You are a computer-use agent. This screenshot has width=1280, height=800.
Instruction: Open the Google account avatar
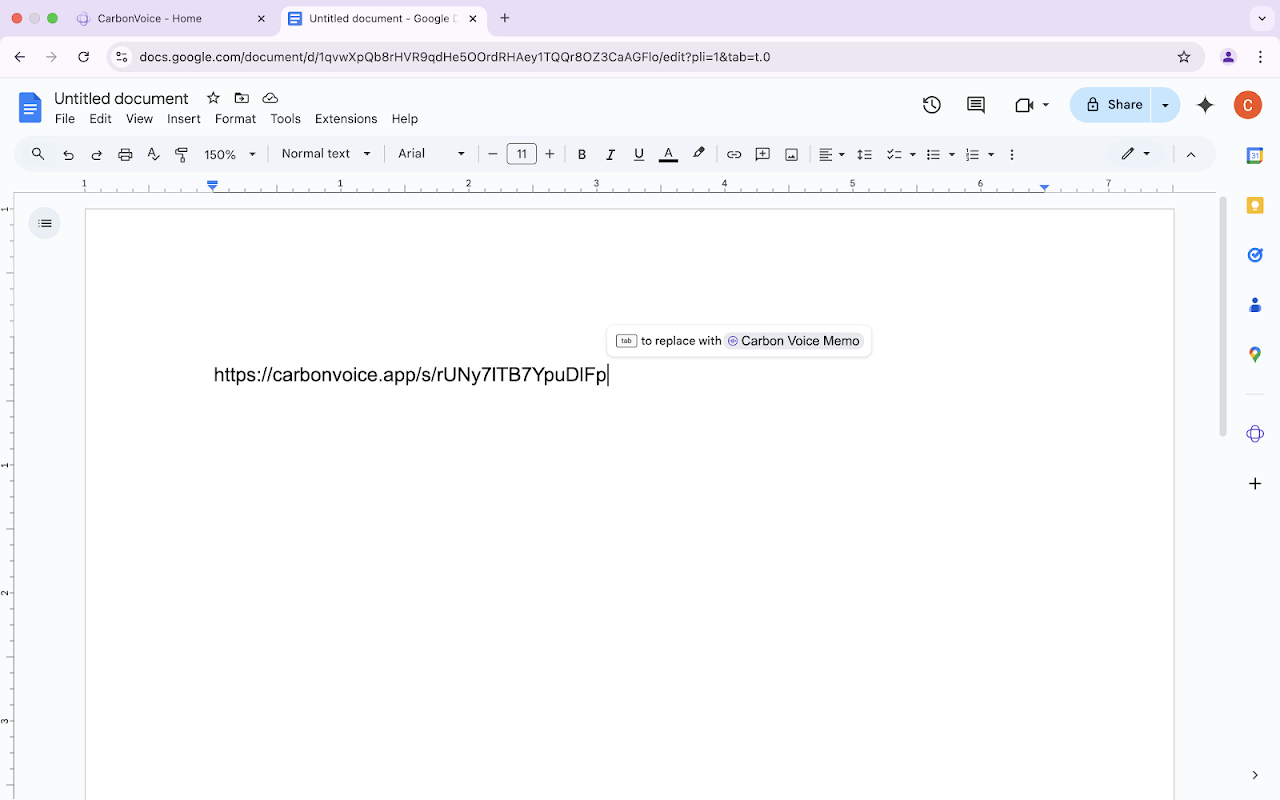pos(1248,105)
